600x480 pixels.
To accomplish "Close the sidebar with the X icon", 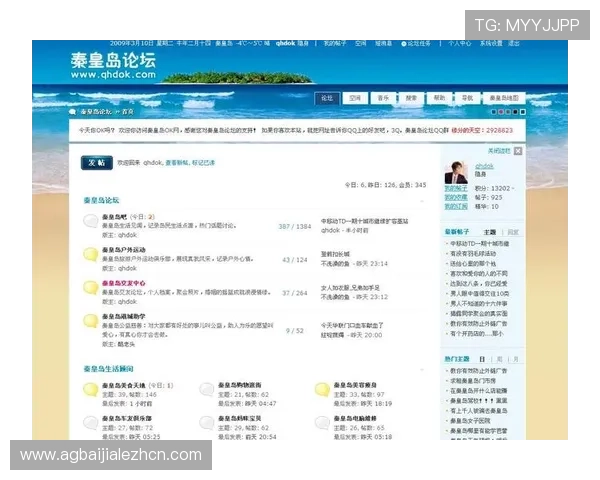I will tap(518, 151).
